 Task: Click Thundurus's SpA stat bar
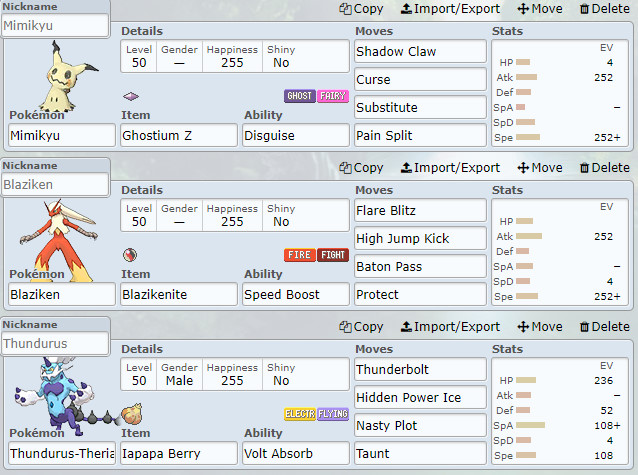[x=530, y=425]
